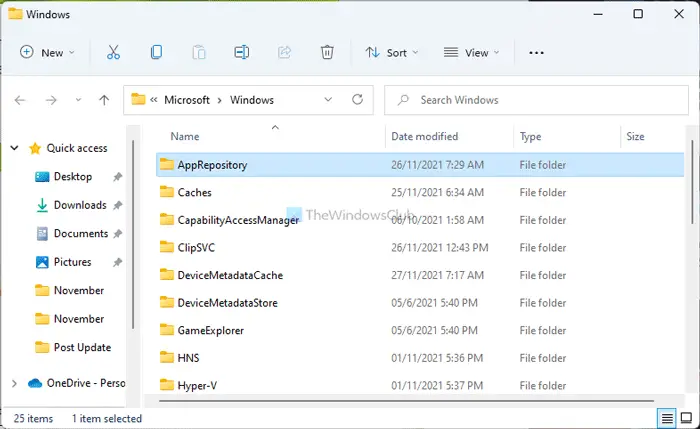Click the navigation pane scrollbar

click(133, 235)
